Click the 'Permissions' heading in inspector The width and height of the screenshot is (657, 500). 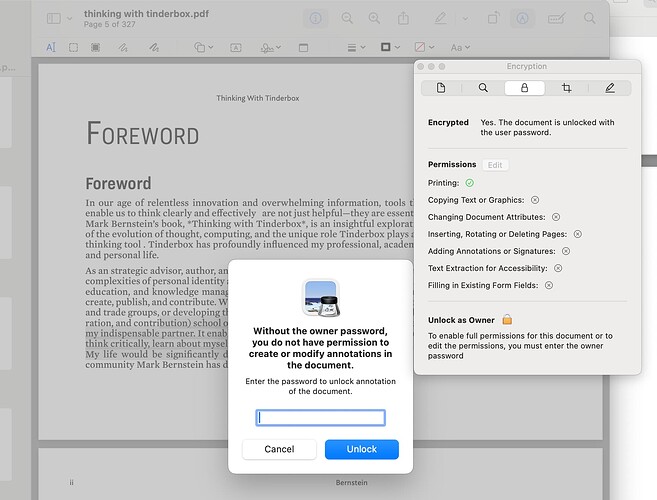tap(452, 164)
